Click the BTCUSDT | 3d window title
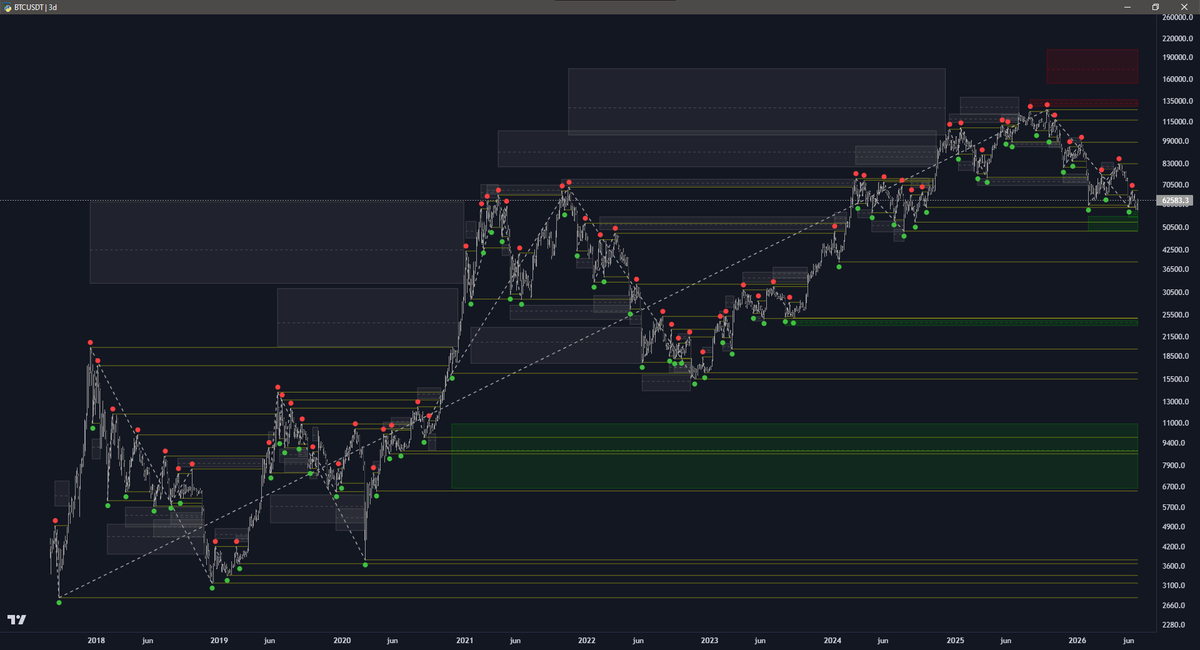Image resolution: width=1200 pixels, height=650 pixels. click(x=37, y=7)
